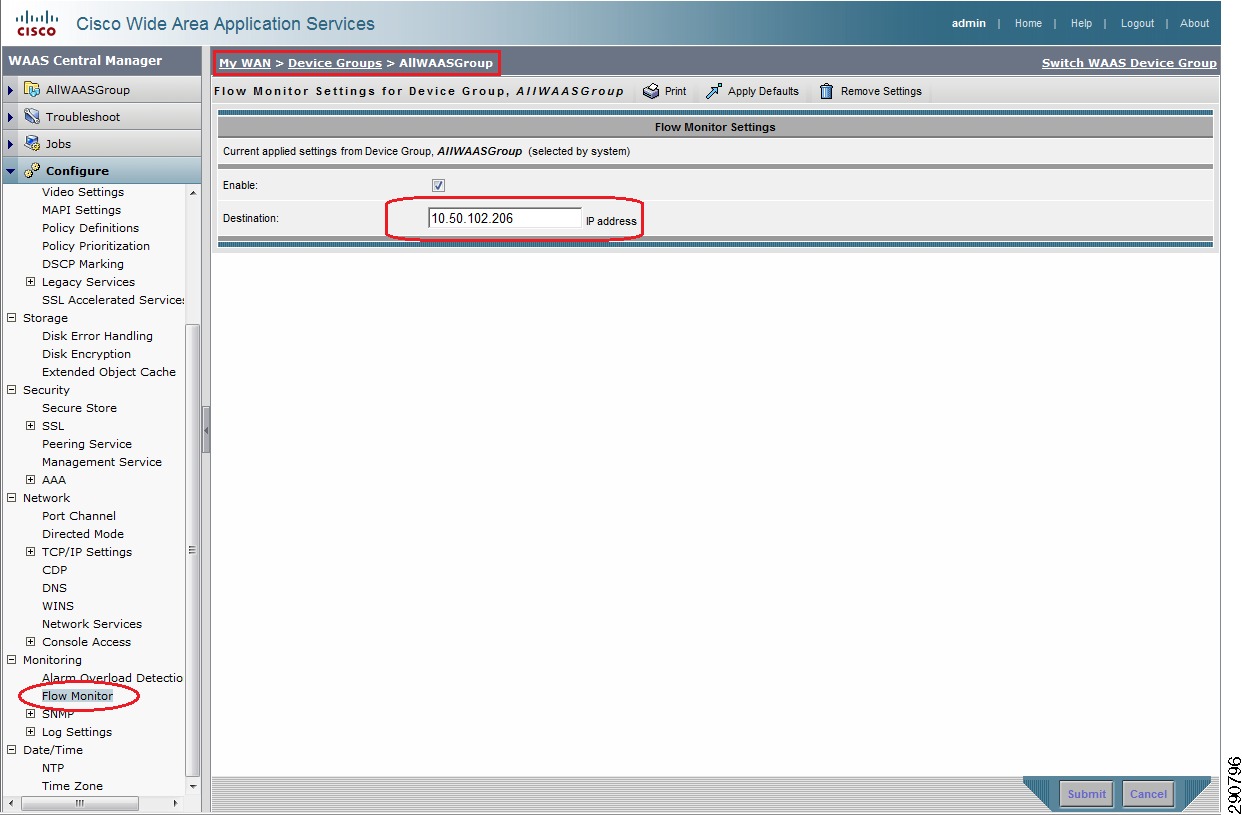Screen dimensions: 1242x815
Task: Expand the Jobs menu arrow
Action: point(11,144)
